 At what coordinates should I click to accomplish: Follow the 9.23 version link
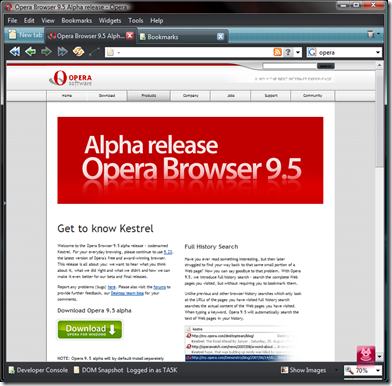point(168,252)
